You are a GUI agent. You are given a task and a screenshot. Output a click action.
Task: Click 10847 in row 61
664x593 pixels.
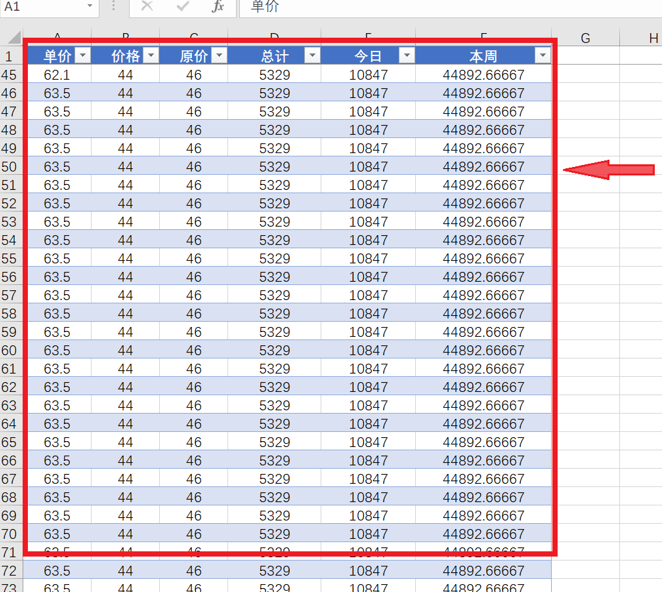[x=368, y=369]
